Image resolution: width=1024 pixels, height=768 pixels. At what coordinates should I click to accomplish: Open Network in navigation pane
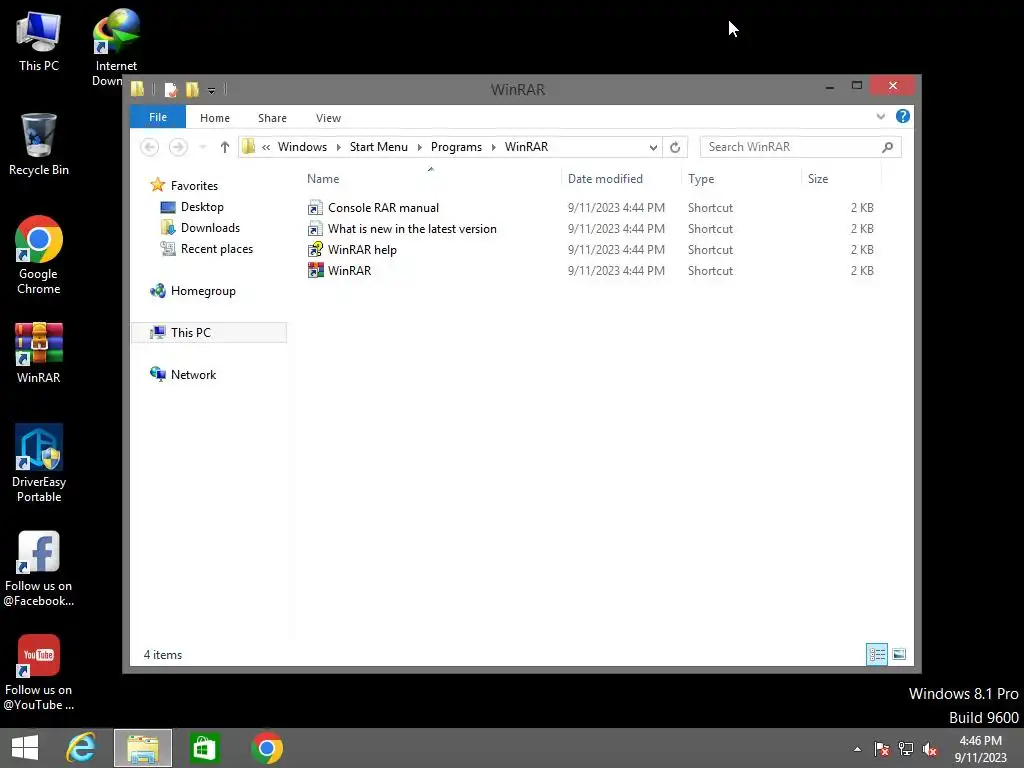pyautogui.click(x=193, y=375)
